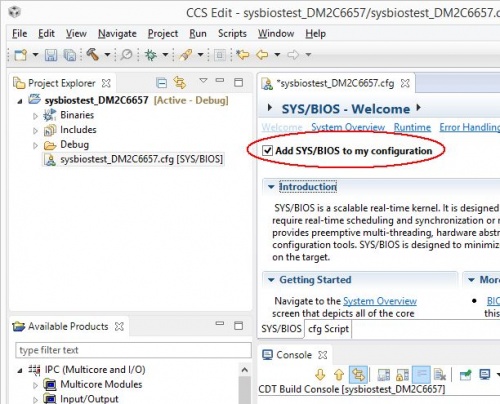Click the Last Edit Location icon
Image resolution: width=500 pixels, height=404 pixels.
tap(243, 54)
